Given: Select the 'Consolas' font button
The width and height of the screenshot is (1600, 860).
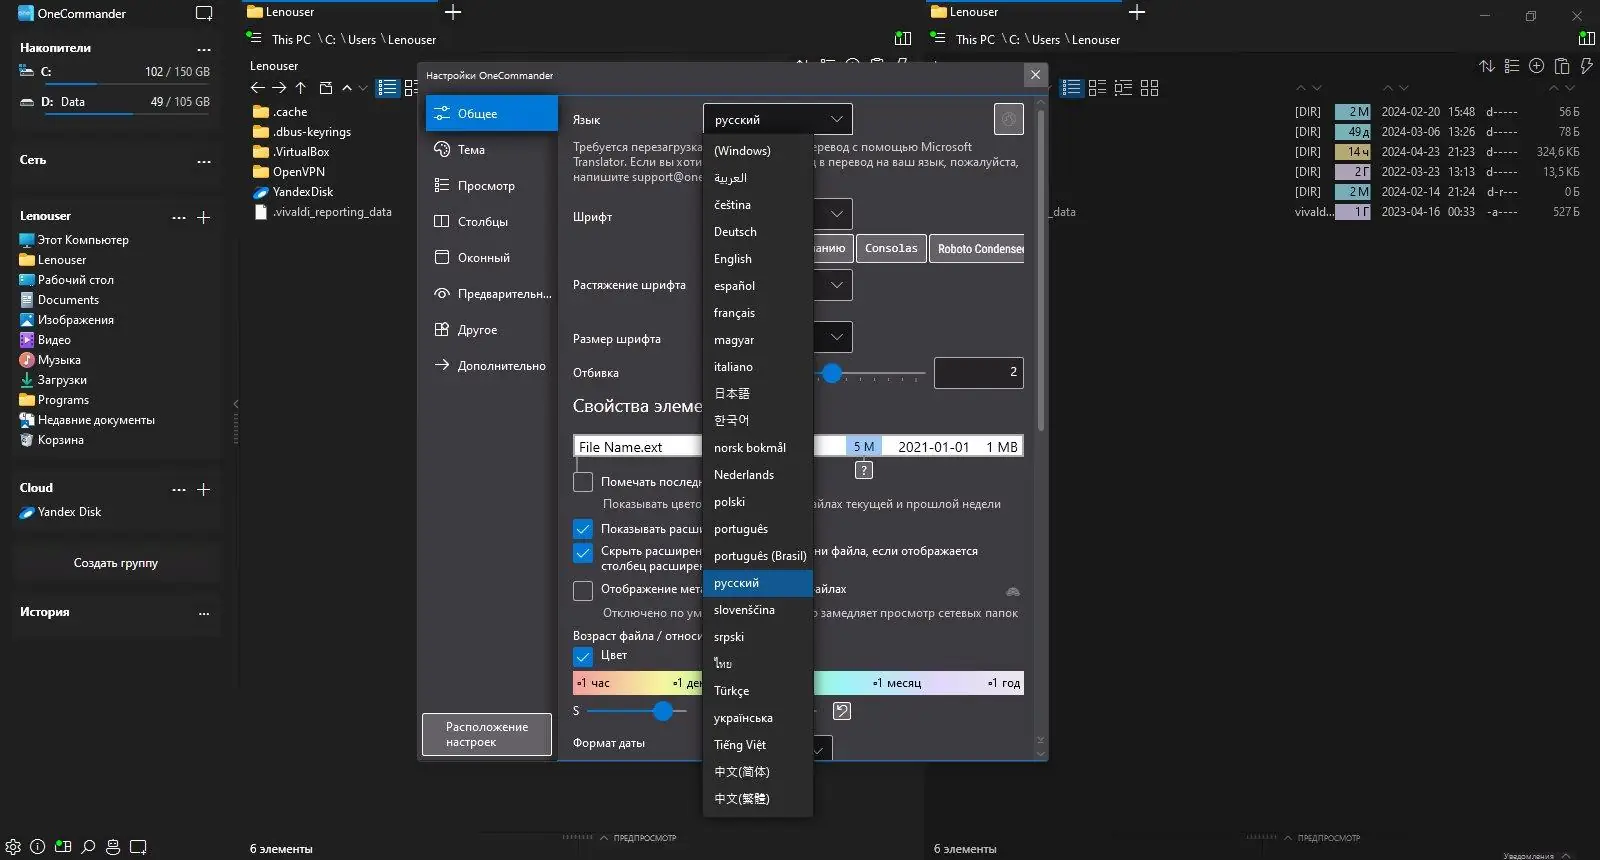Looking at the screenshot, I should 891,248.
